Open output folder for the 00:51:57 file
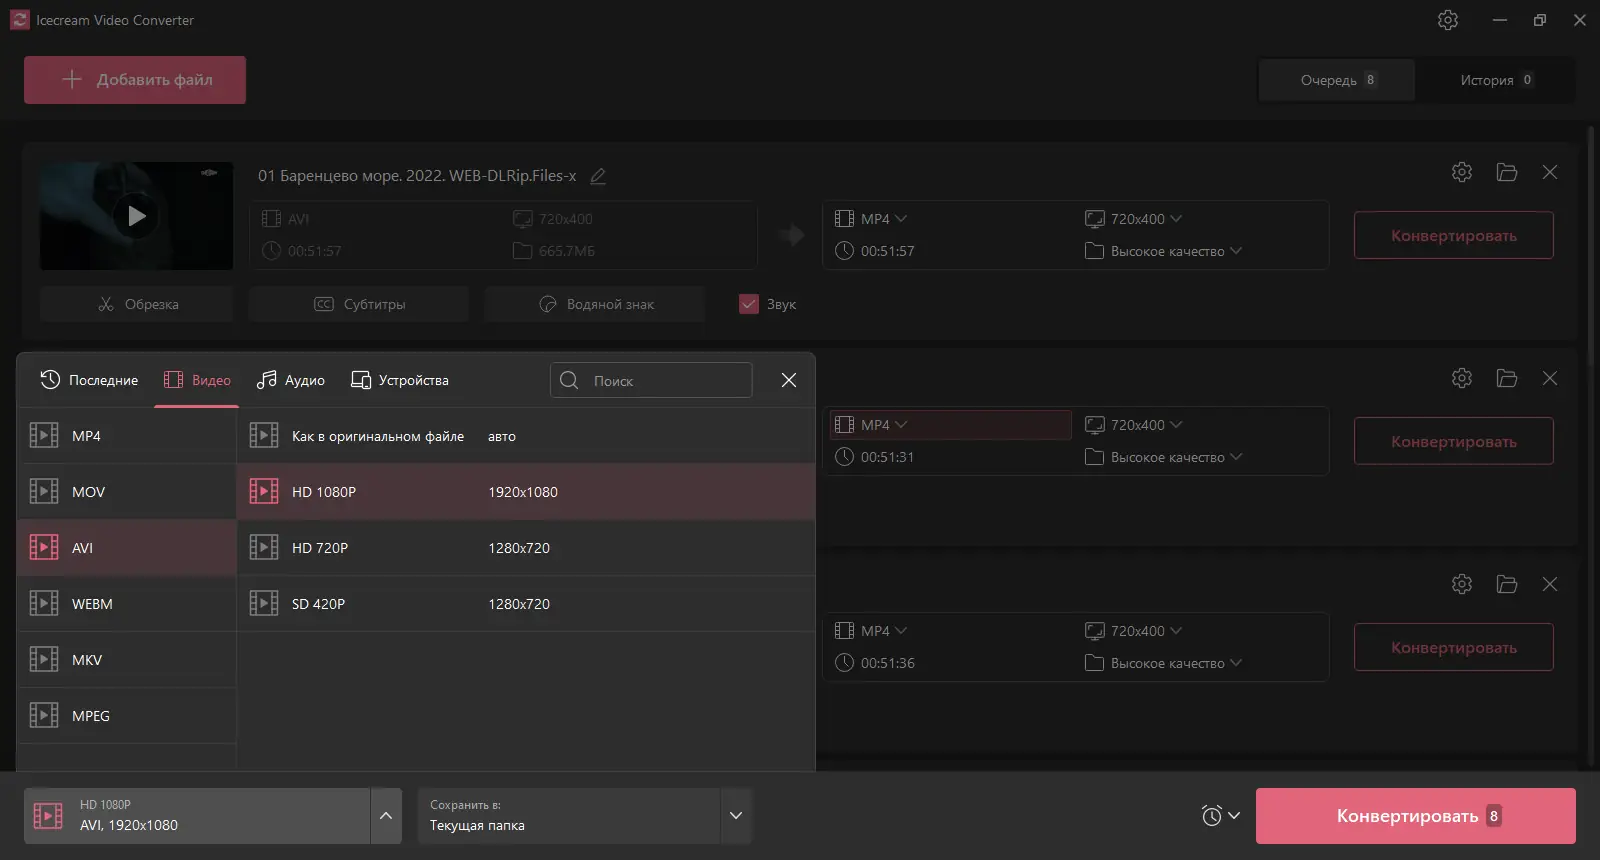Screen dimensions: 1600x860 tap(1507, 172)
